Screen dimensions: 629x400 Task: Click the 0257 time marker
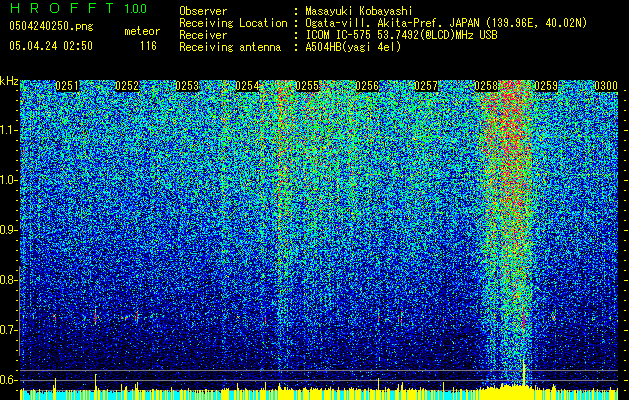pyautogui.click(x=426, y=86)
